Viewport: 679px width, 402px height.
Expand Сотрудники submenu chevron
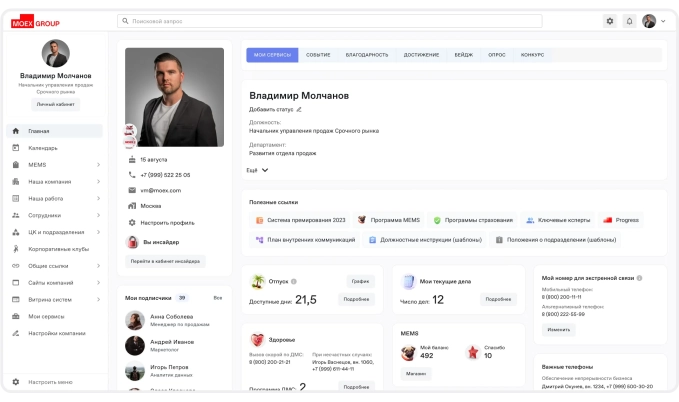coord(98,215)
